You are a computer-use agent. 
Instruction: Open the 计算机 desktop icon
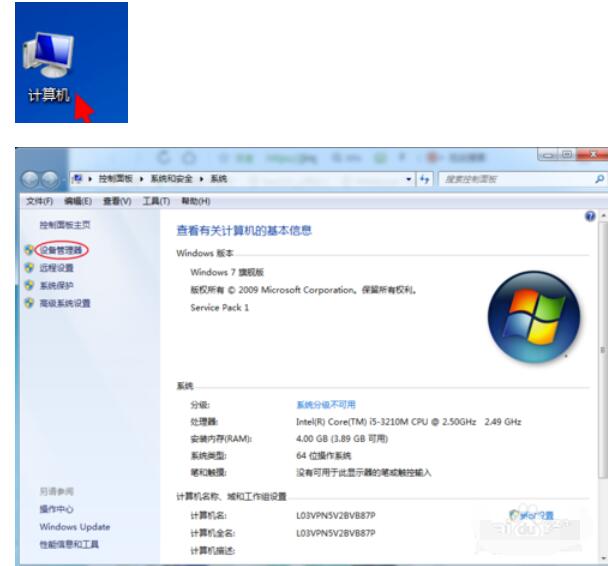coord(48,68)
